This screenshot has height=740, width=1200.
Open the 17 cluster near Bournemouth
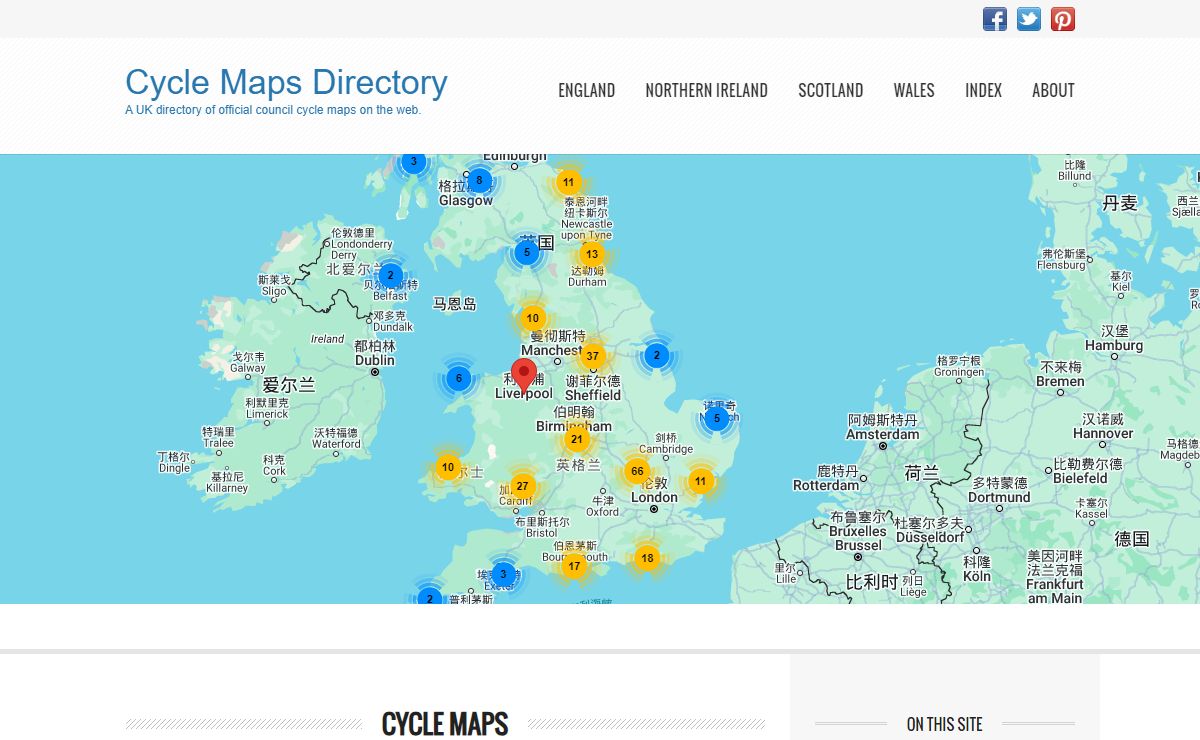(573, 566)
